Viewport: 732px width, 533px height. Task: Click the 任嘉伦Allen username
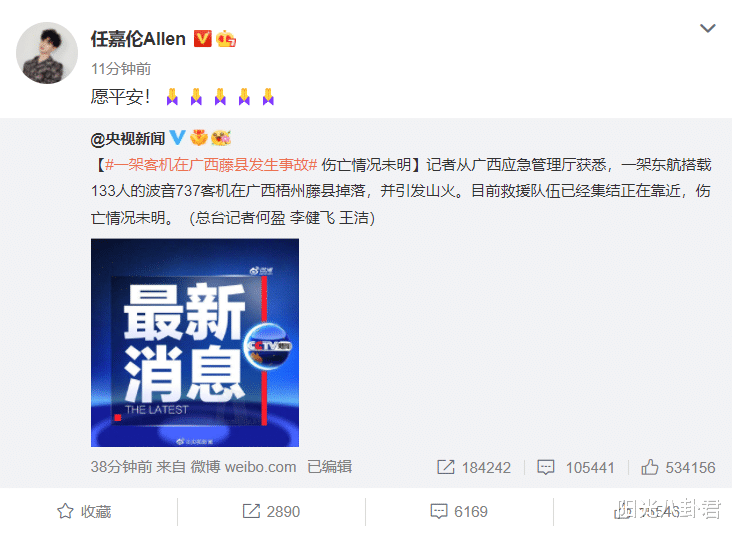point(138,39)
